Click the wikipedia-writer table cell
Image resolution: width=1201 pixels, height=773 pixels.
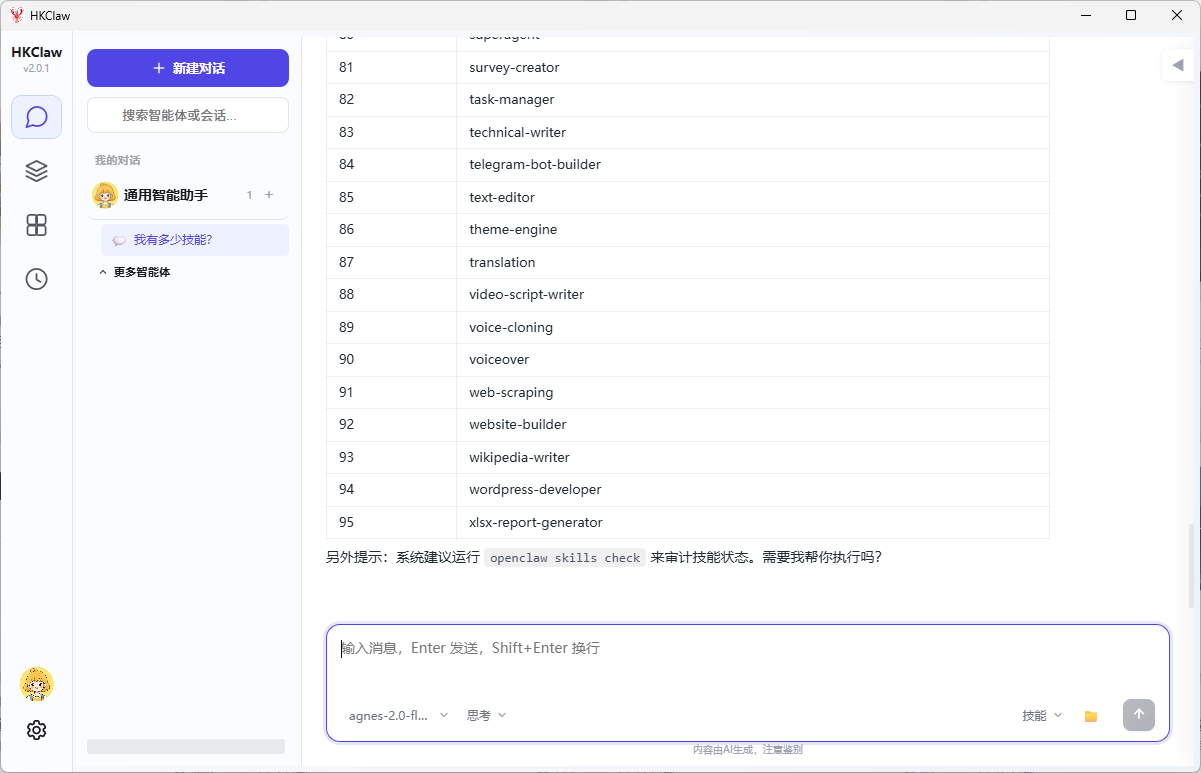(753, 457)
